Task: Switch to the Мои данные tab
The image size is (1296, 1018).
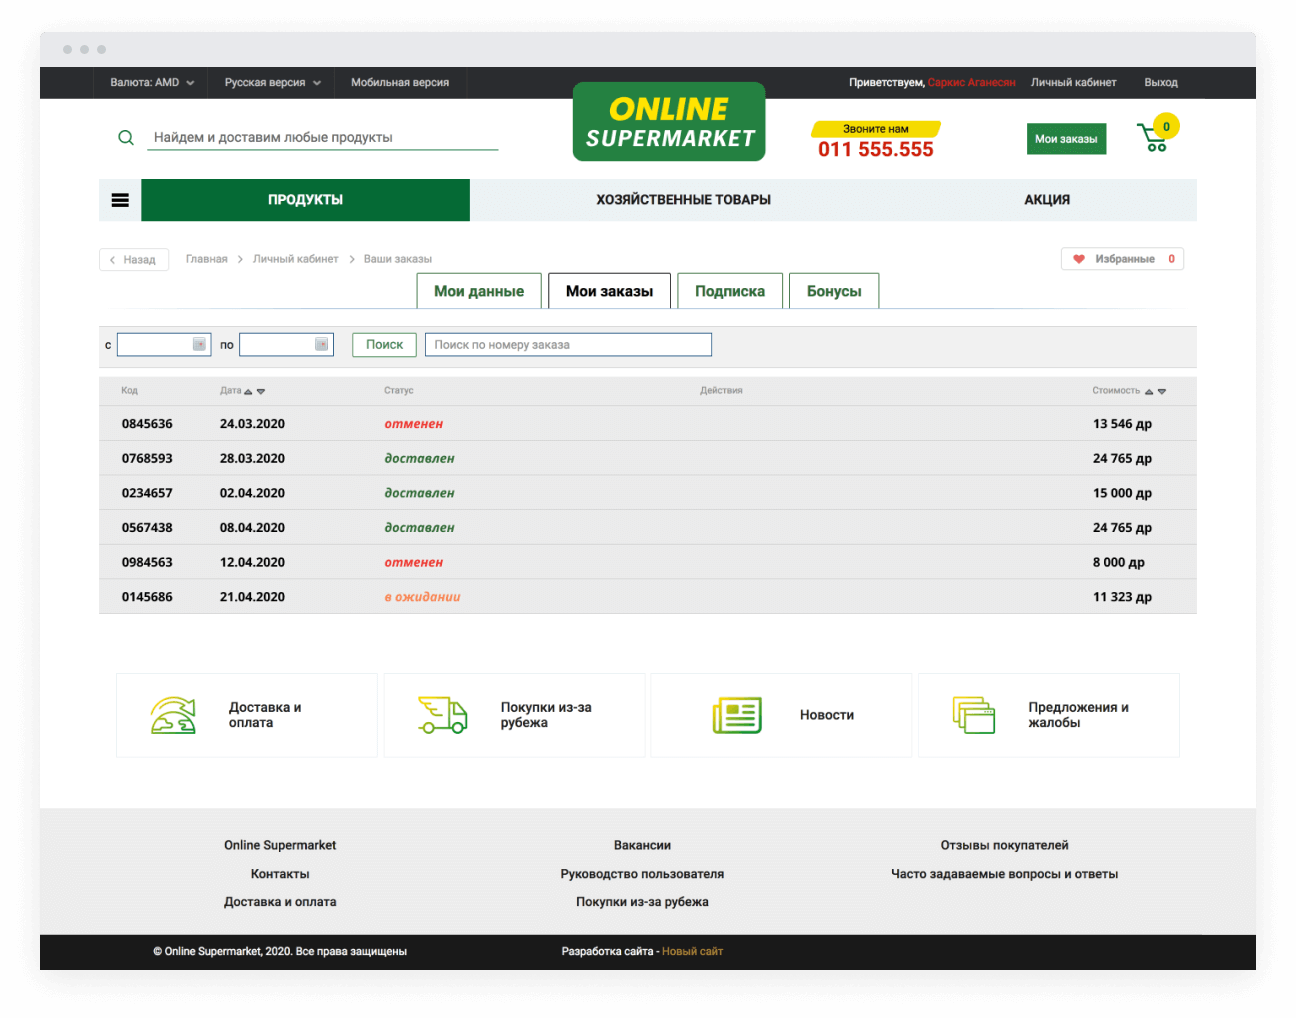Action: point(479,291)
